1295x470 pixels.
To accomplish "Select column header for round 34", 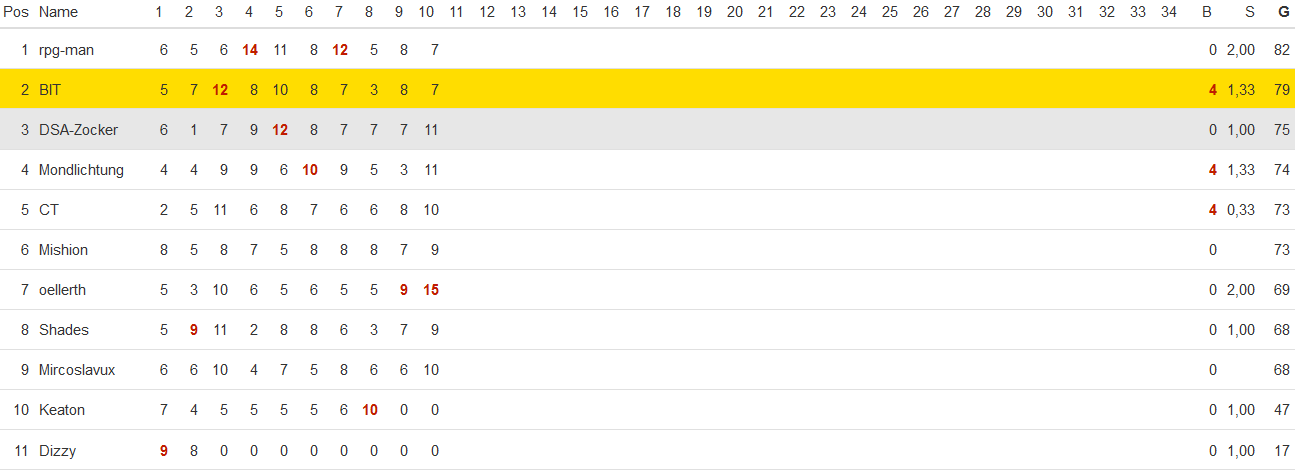I will coord(1169,12).
